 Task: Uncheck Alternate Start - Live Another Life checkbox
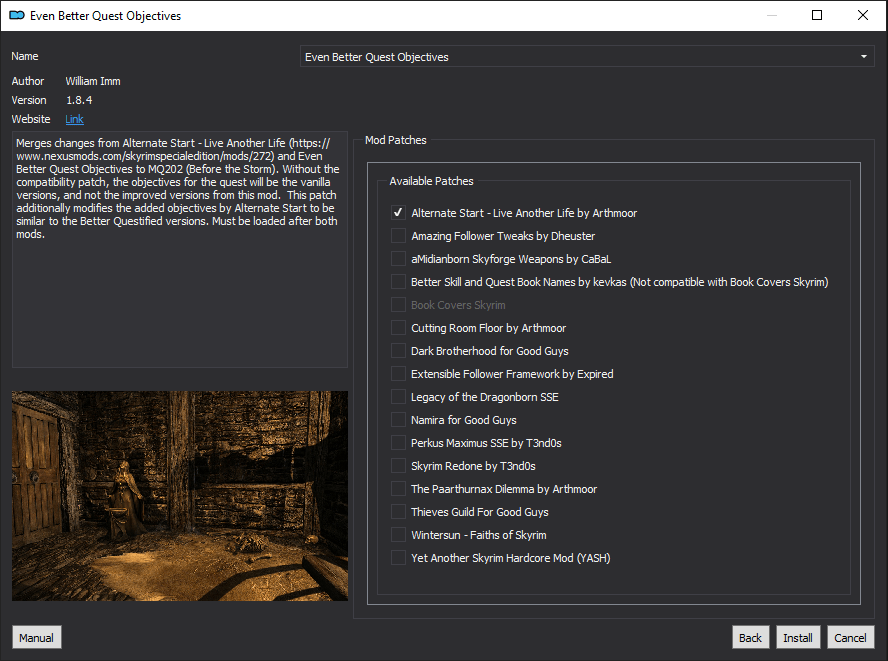coord(398,212)
